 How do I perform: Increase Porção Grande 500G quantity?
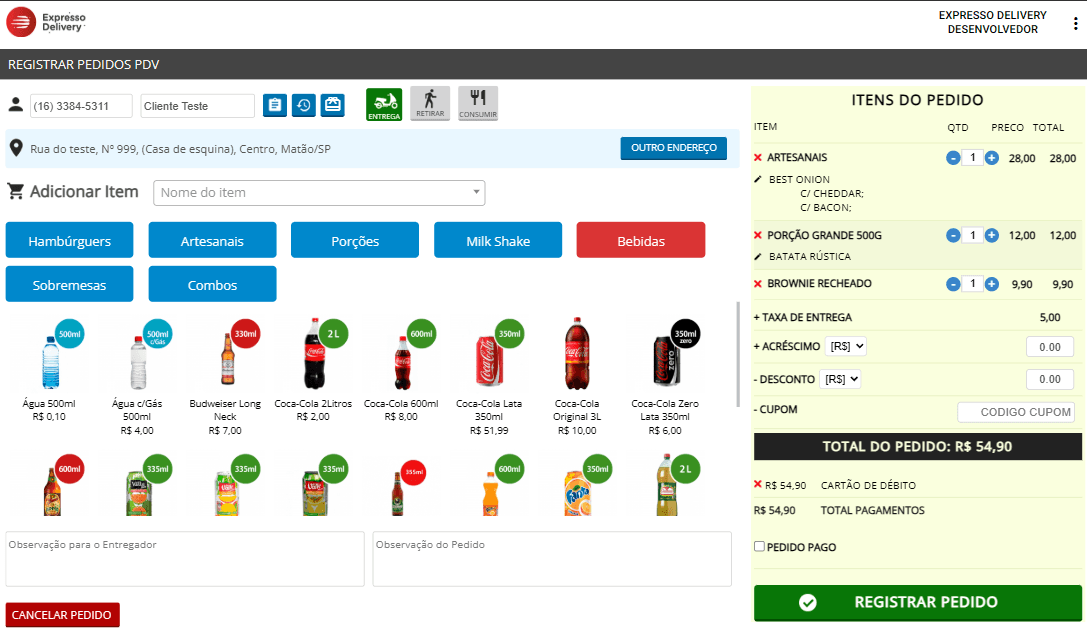coord(992,236)
